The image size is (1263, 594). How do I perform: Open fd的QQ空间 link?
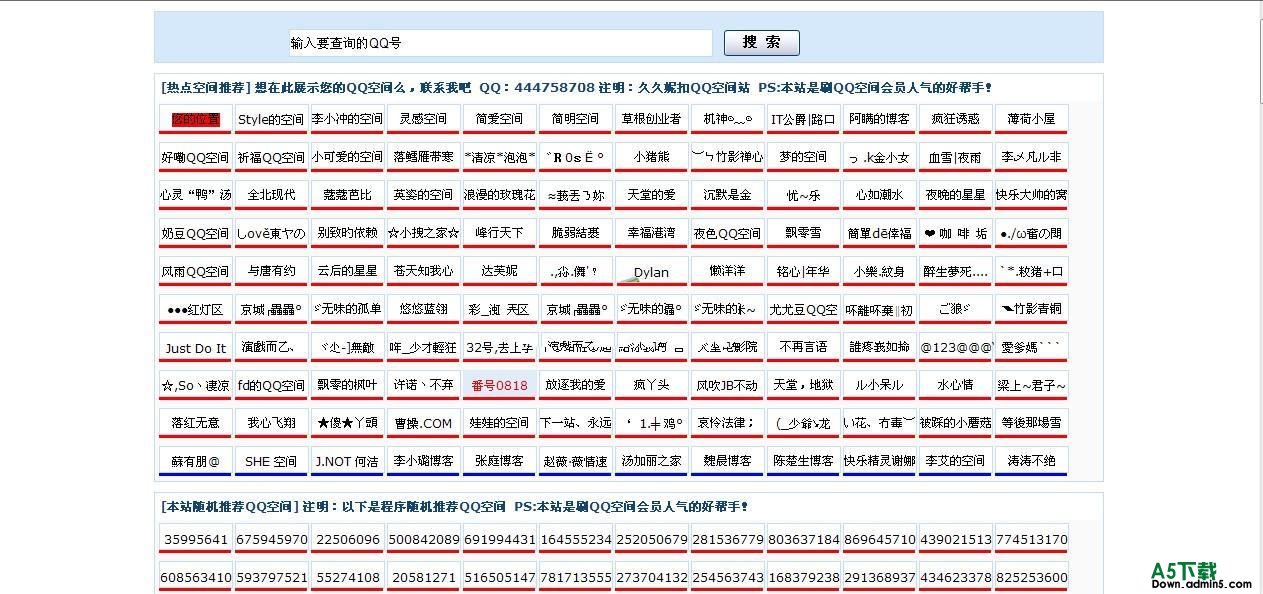(x=271, y=385)
